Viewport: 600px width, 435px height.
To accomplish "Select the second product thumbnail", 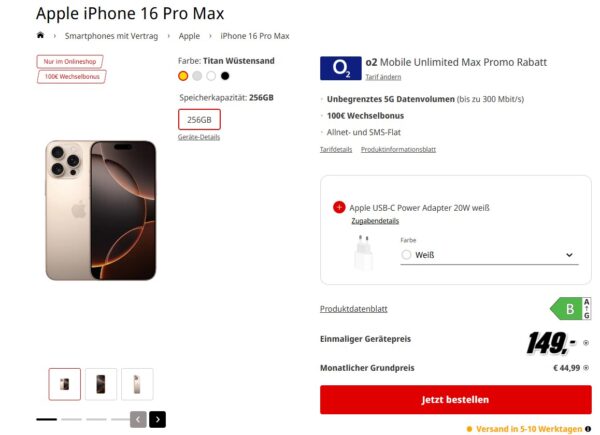I will point(101,384).
